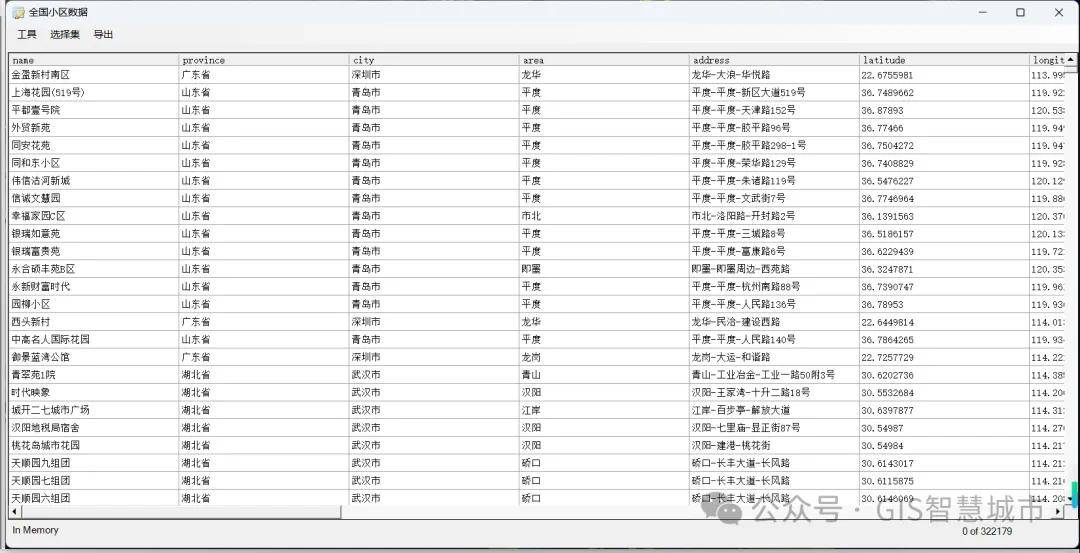
Task: Minimize the 全国小区数据 window
Action: pos(983,13)
